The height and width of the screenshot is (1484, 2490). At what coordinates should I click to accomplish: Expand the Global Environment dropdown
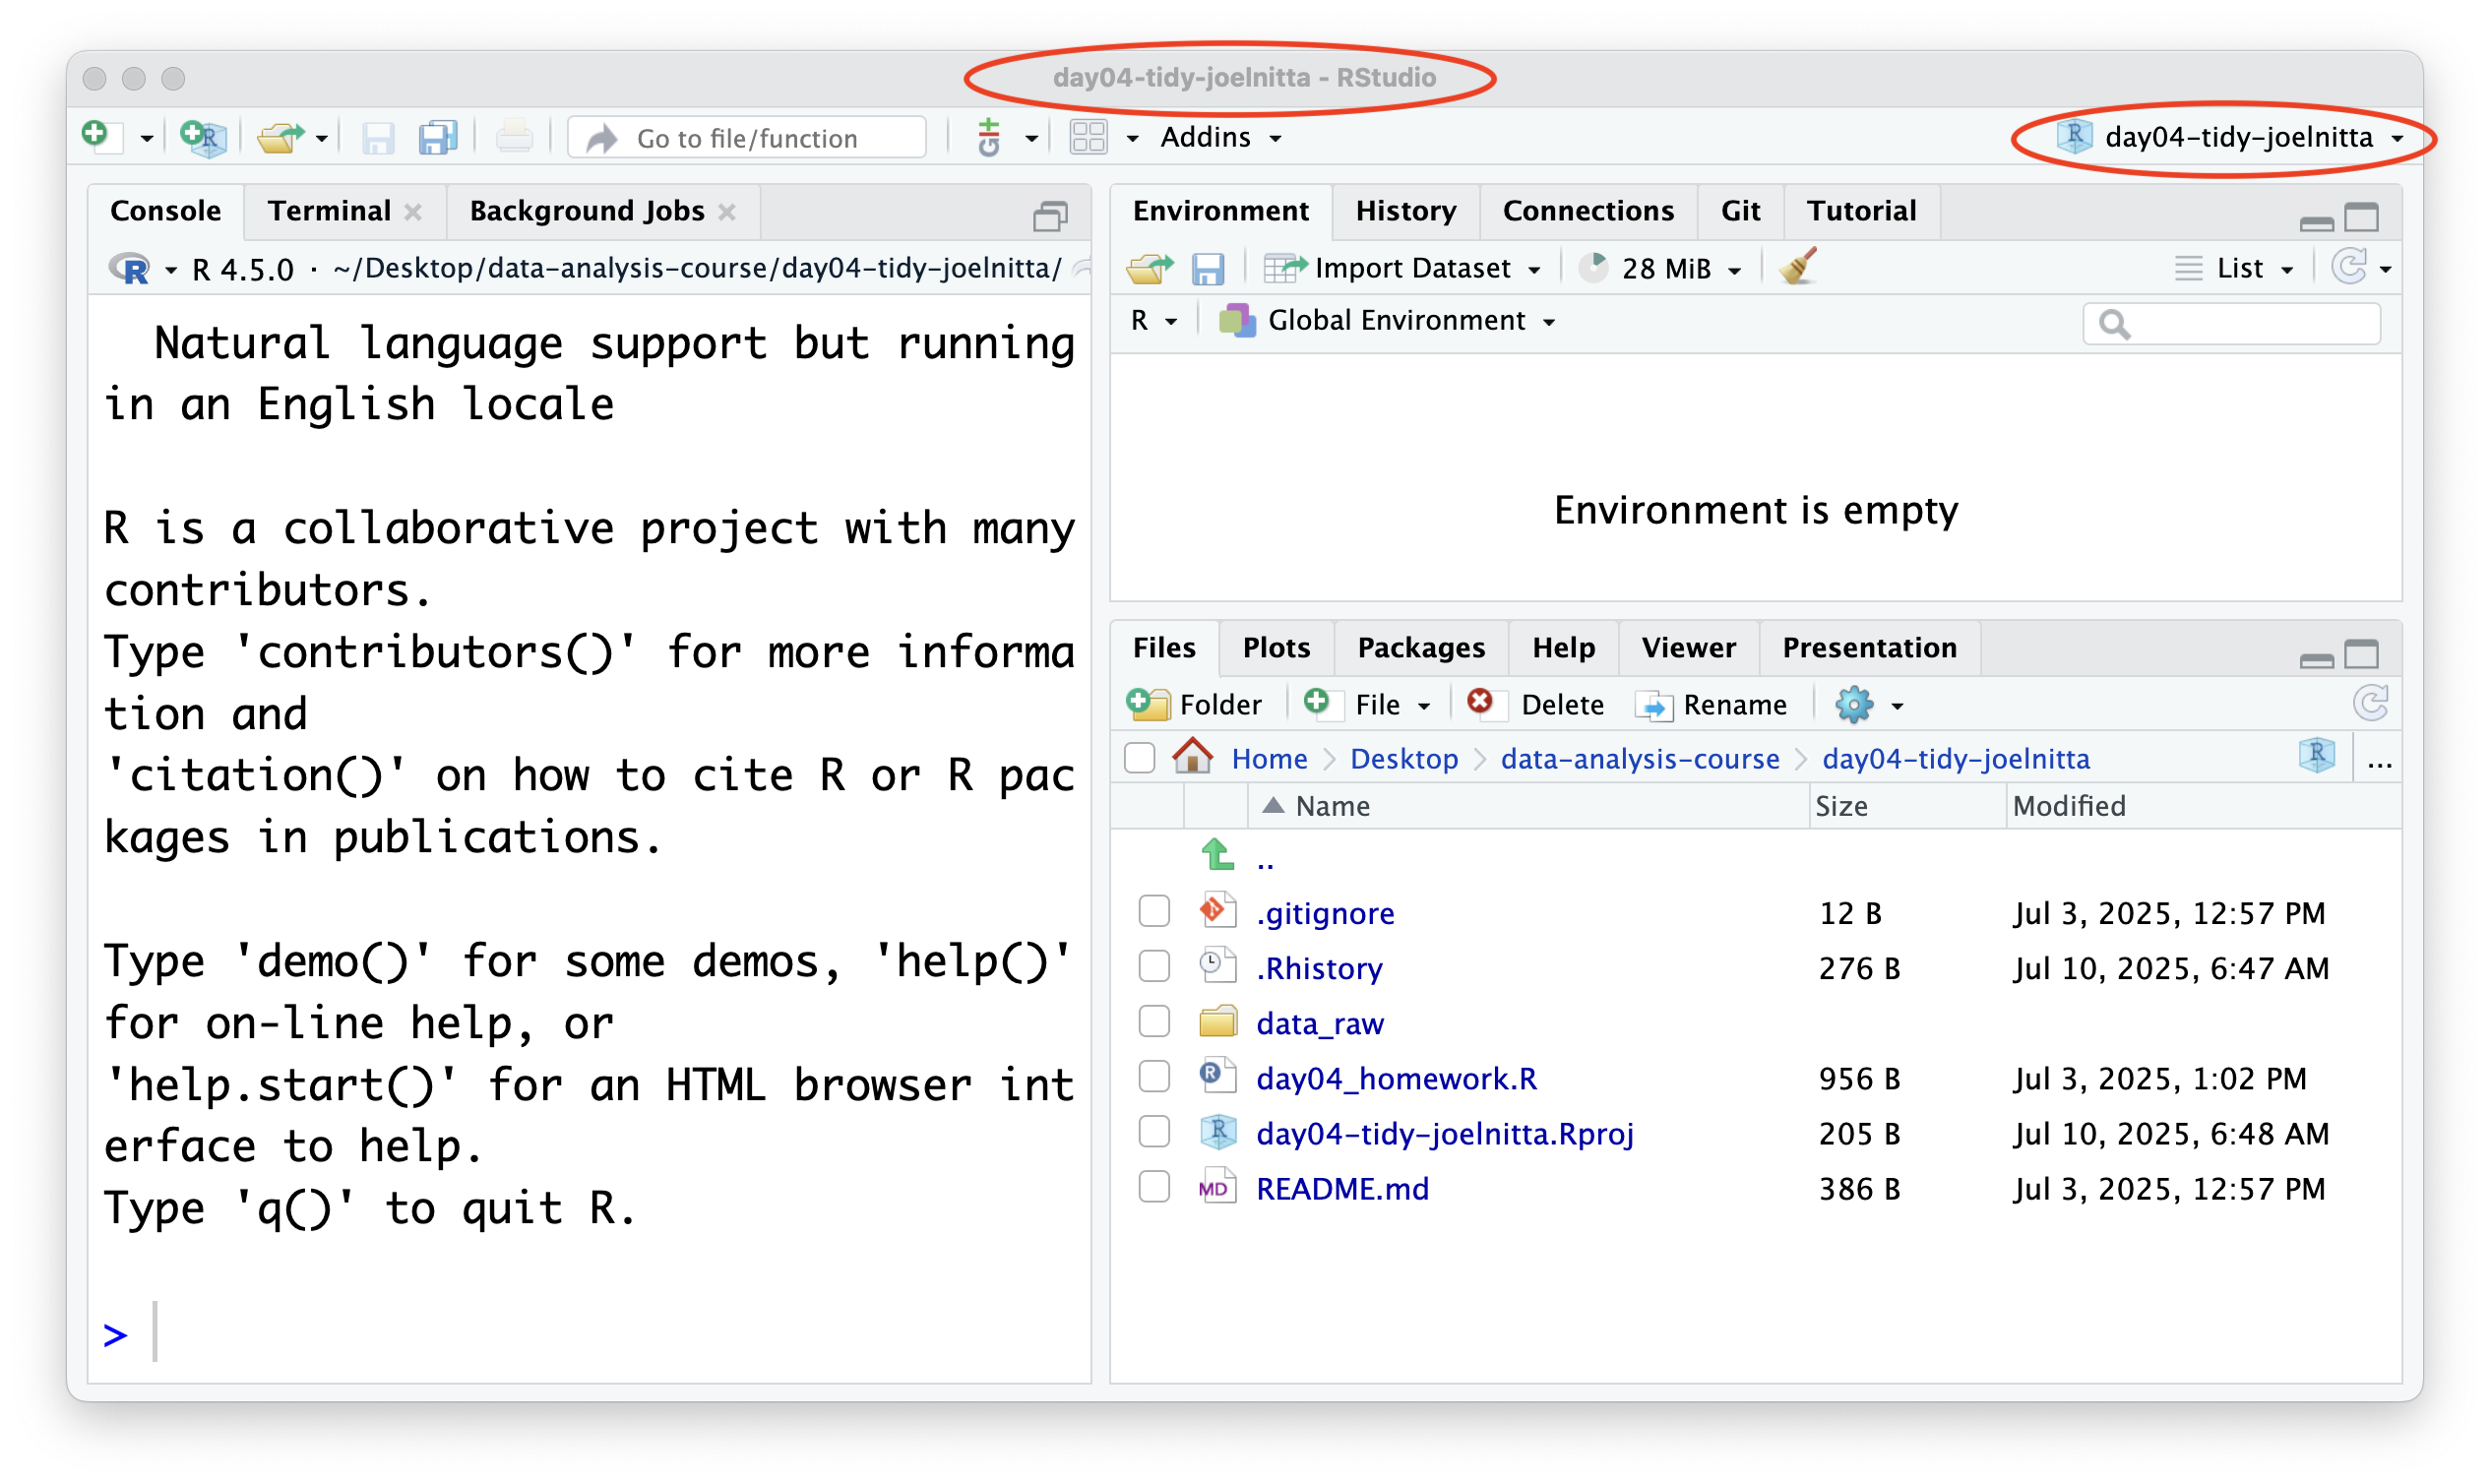pyautogui.click(x=1390, y=321)
